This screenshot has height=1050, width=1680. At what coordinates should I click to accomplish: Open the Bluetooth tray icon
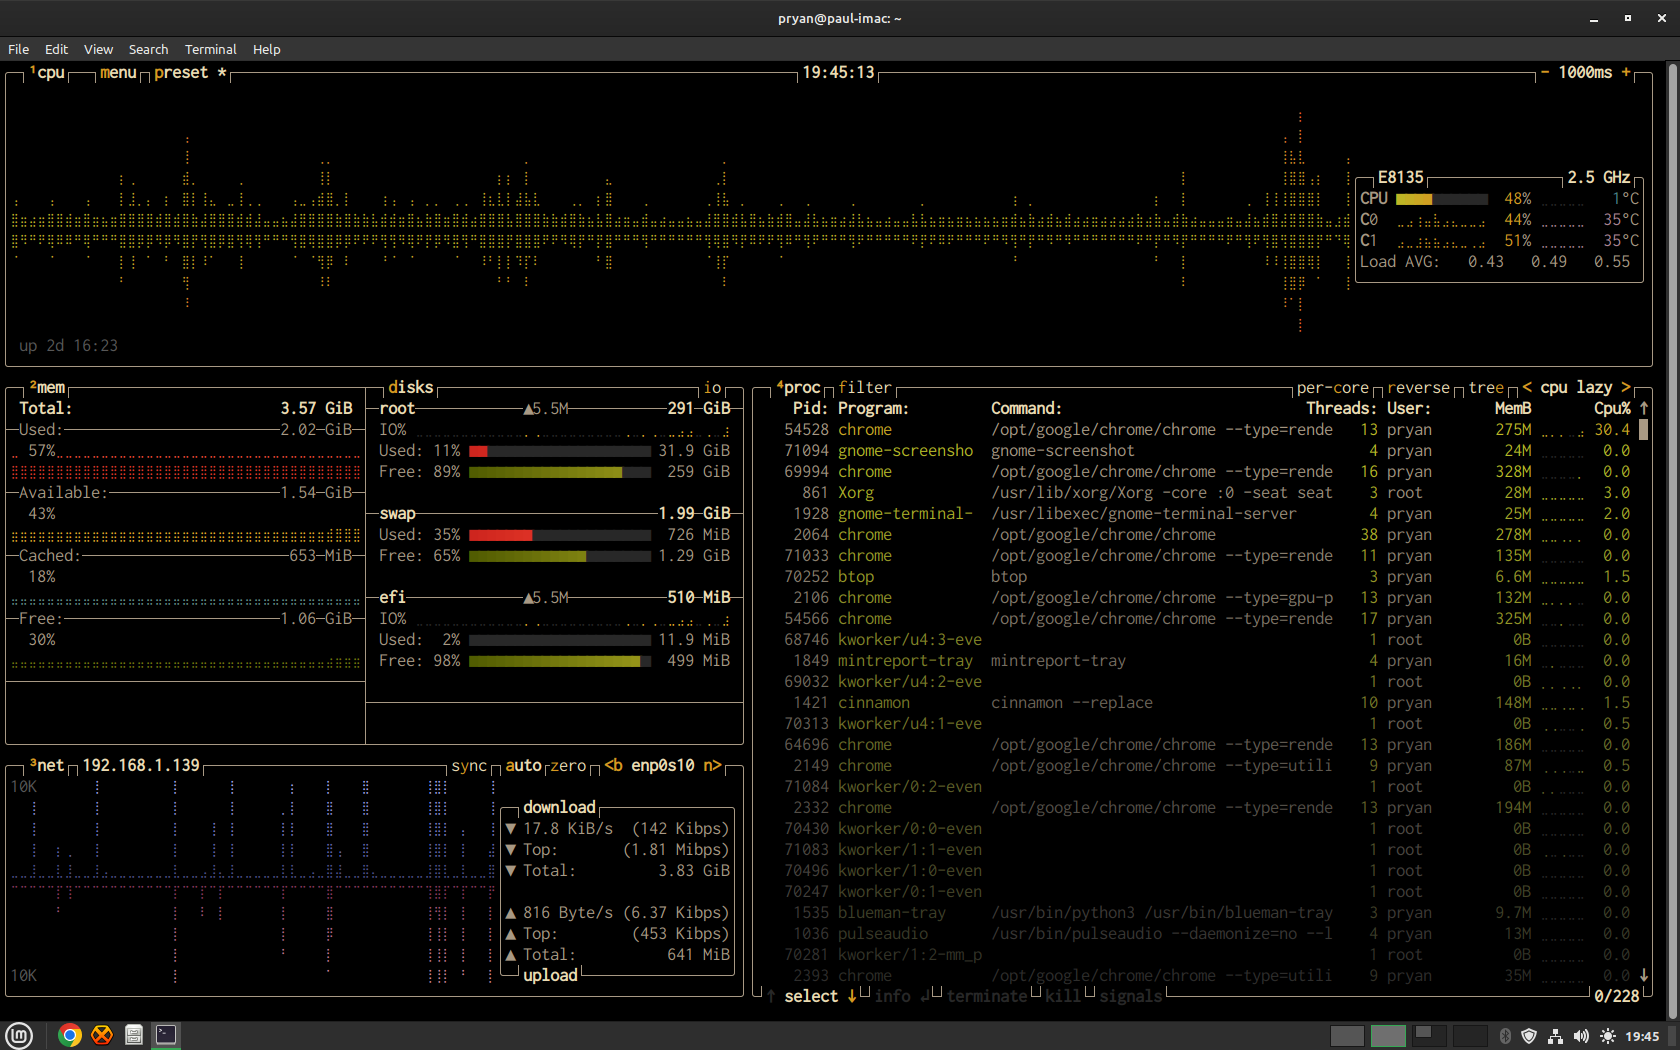pyautogui.click(x=1505, y=1036)
